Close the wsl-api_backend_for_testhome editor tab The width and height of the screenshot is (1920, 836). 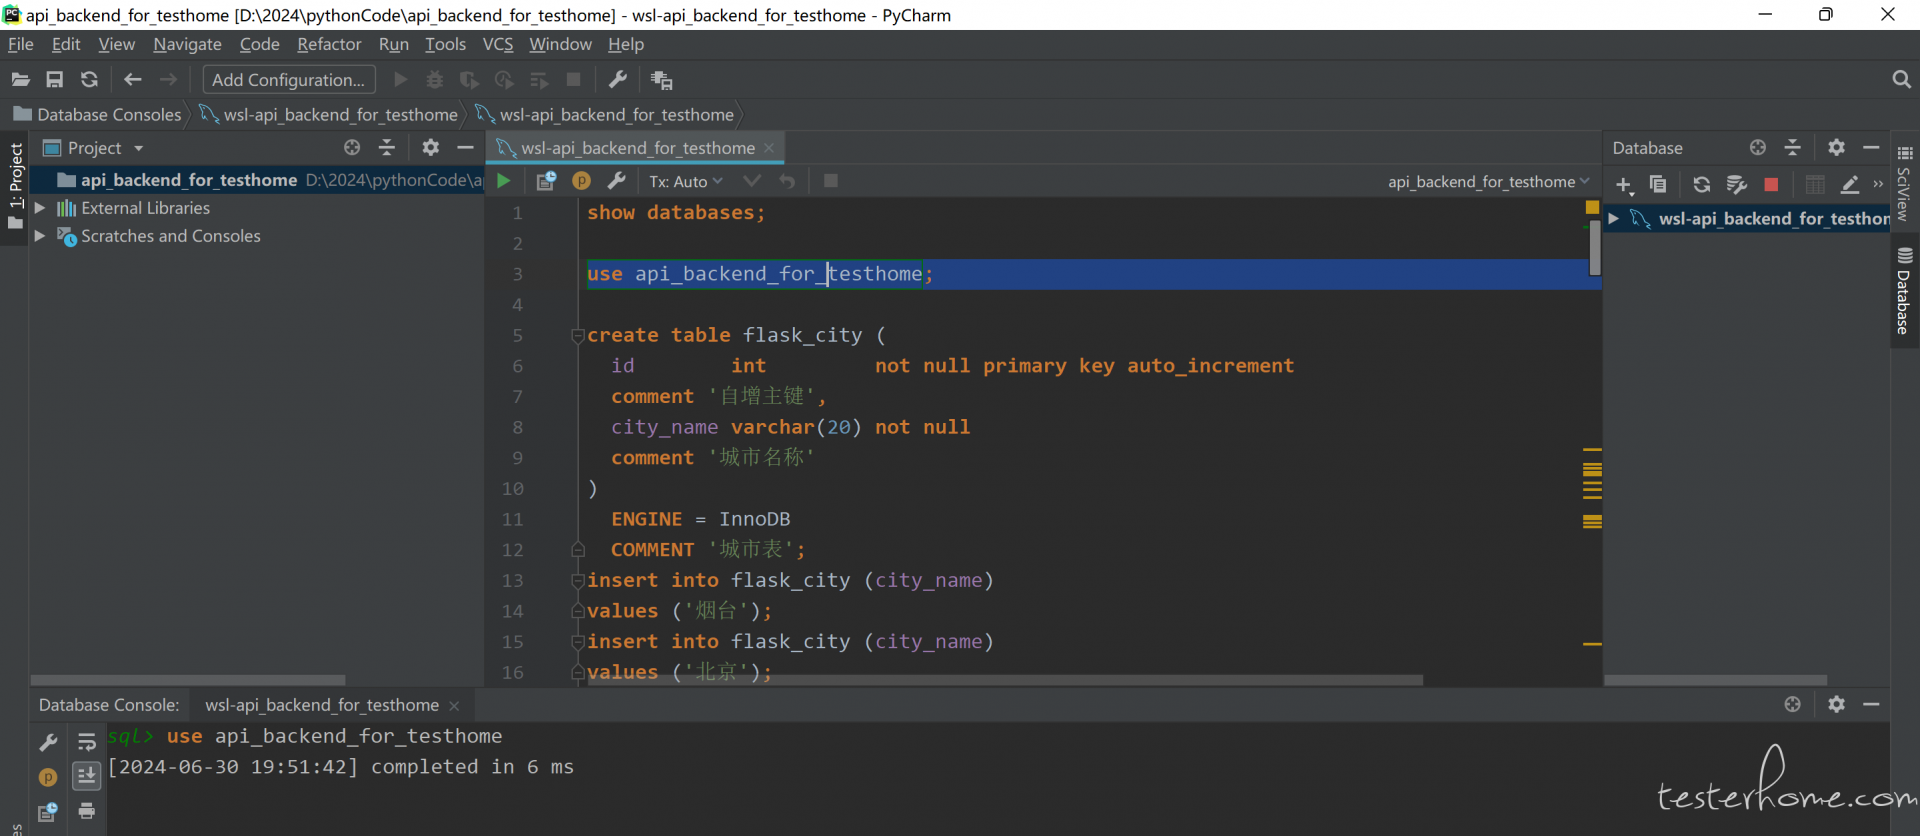point(769,148)
